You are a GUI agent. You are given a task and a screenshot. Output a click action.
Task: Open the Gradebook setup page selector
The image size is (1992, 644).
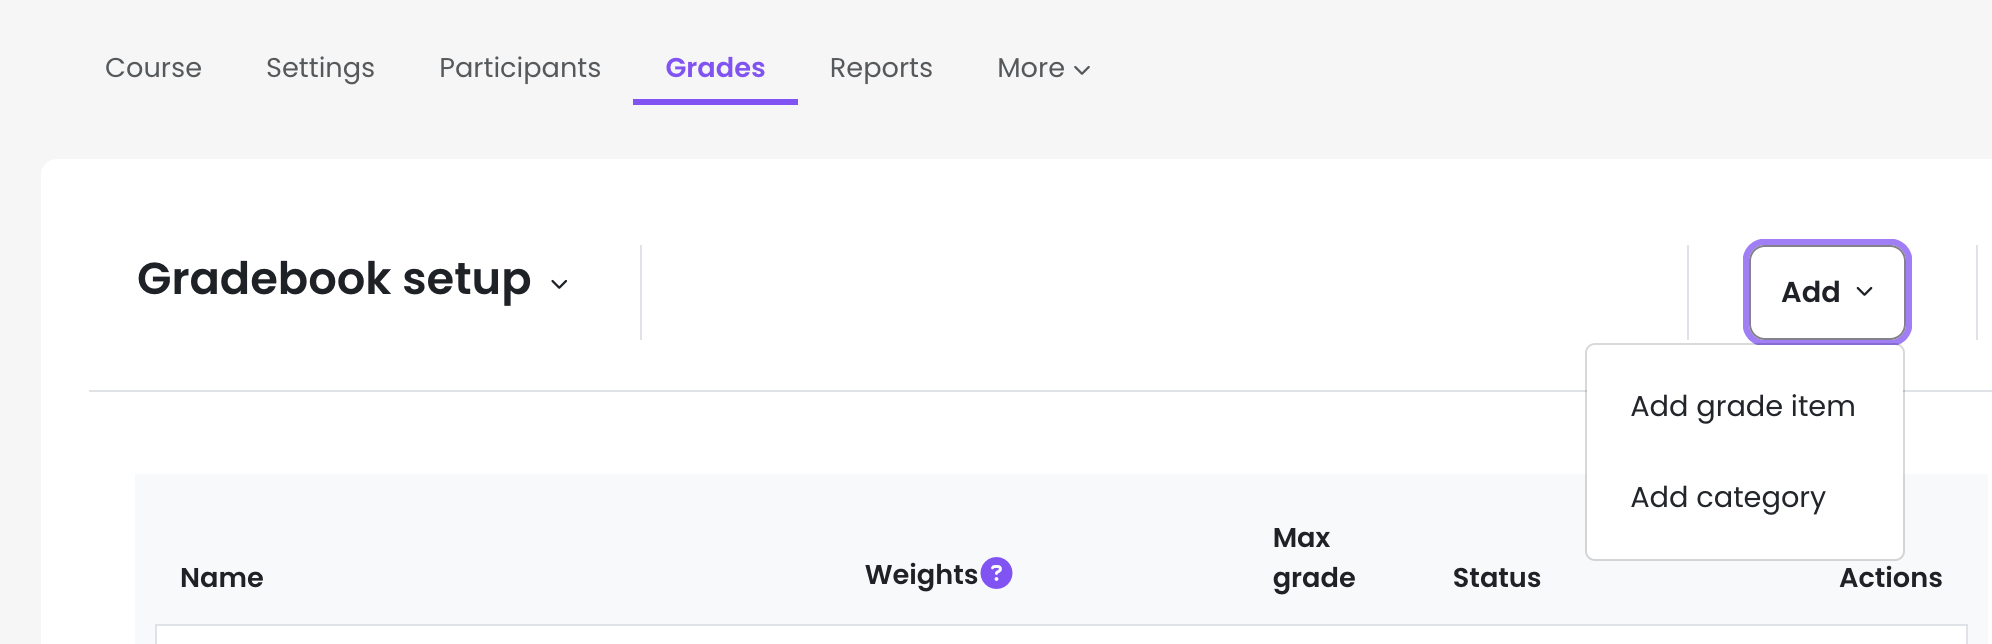(x=352, y=280)
